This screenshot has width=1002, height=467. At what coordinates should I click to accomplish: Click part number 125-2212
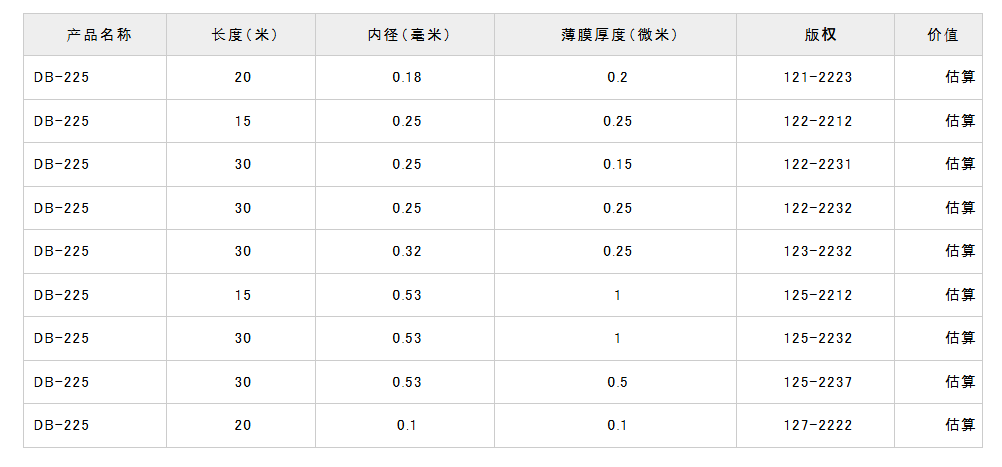[818, 295]
